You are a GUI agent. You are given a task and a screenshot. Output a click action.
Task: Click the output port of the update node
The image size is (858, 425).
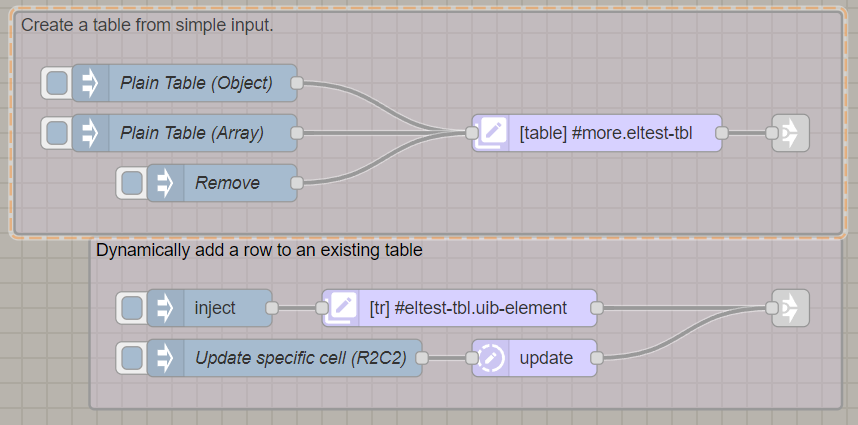click(x=597, y=357)
